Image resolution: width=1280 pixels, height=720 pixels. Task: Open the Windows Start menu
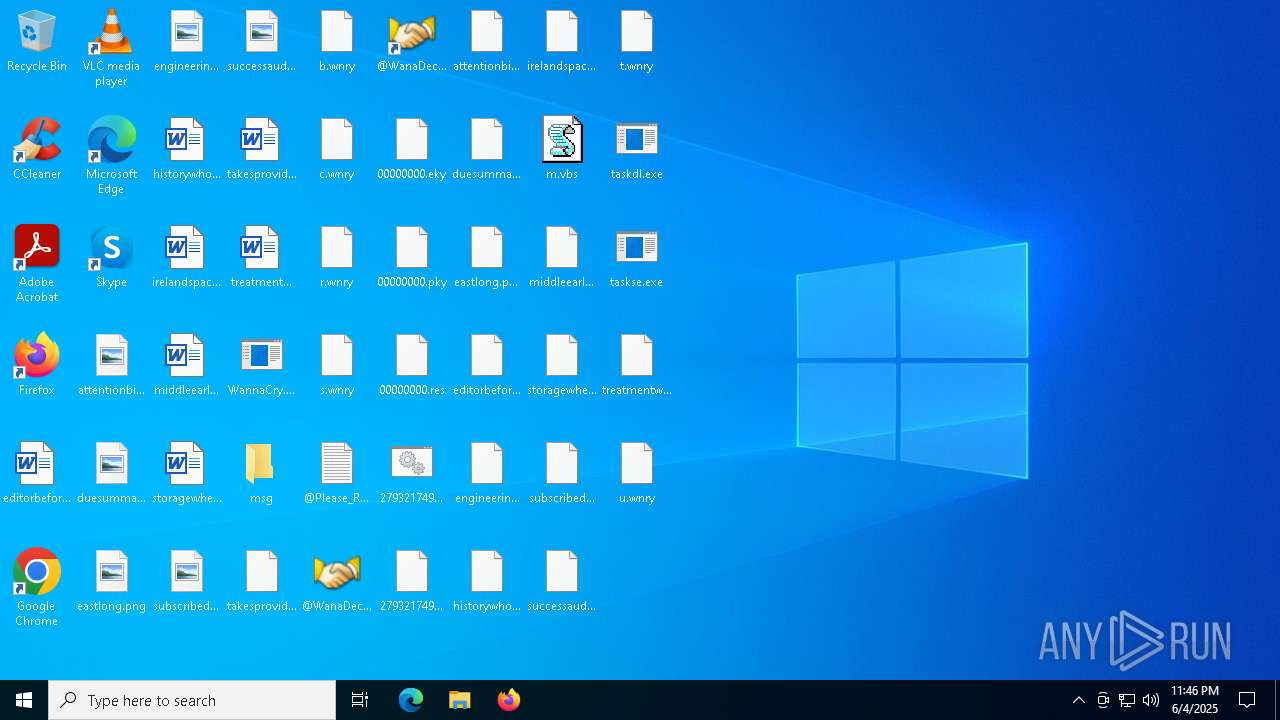coord(24,700)
